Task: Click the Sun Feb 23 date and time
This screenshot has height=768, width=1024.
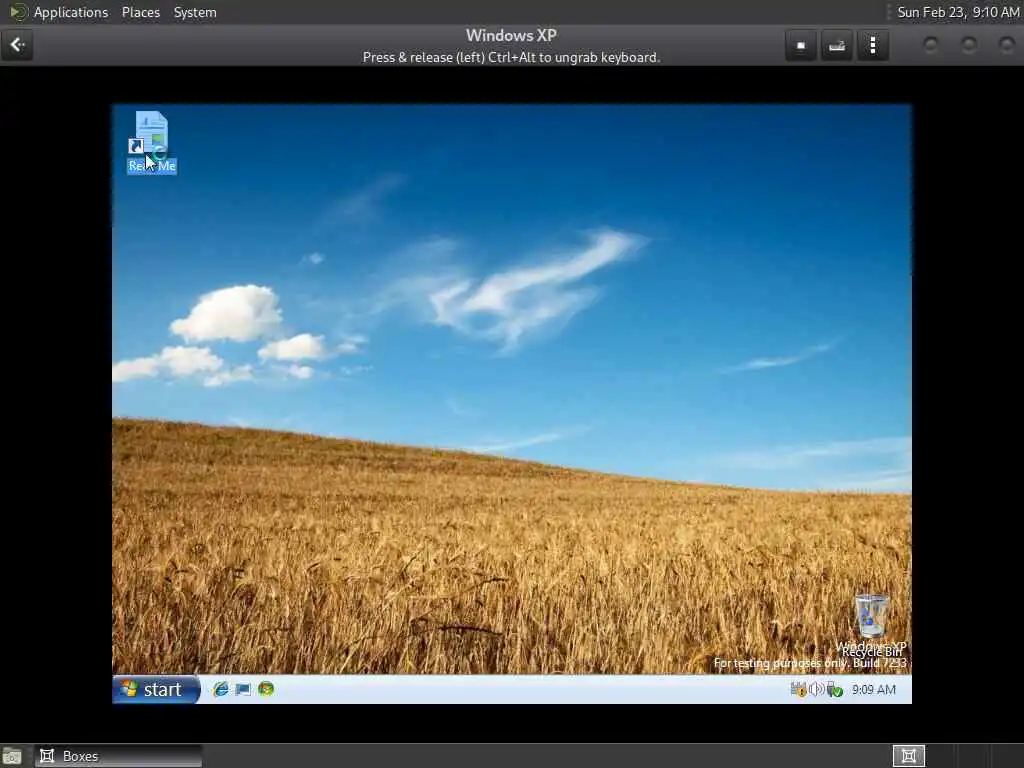Action: pos(957,12)
